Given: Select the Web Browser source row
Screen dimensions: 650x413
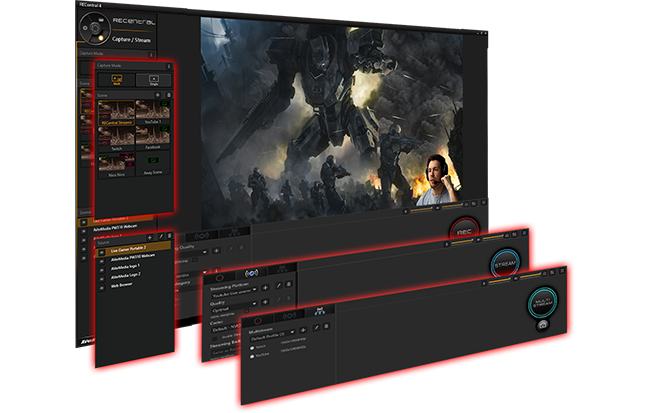Looking at the screenshot, I should coord(133,285).
